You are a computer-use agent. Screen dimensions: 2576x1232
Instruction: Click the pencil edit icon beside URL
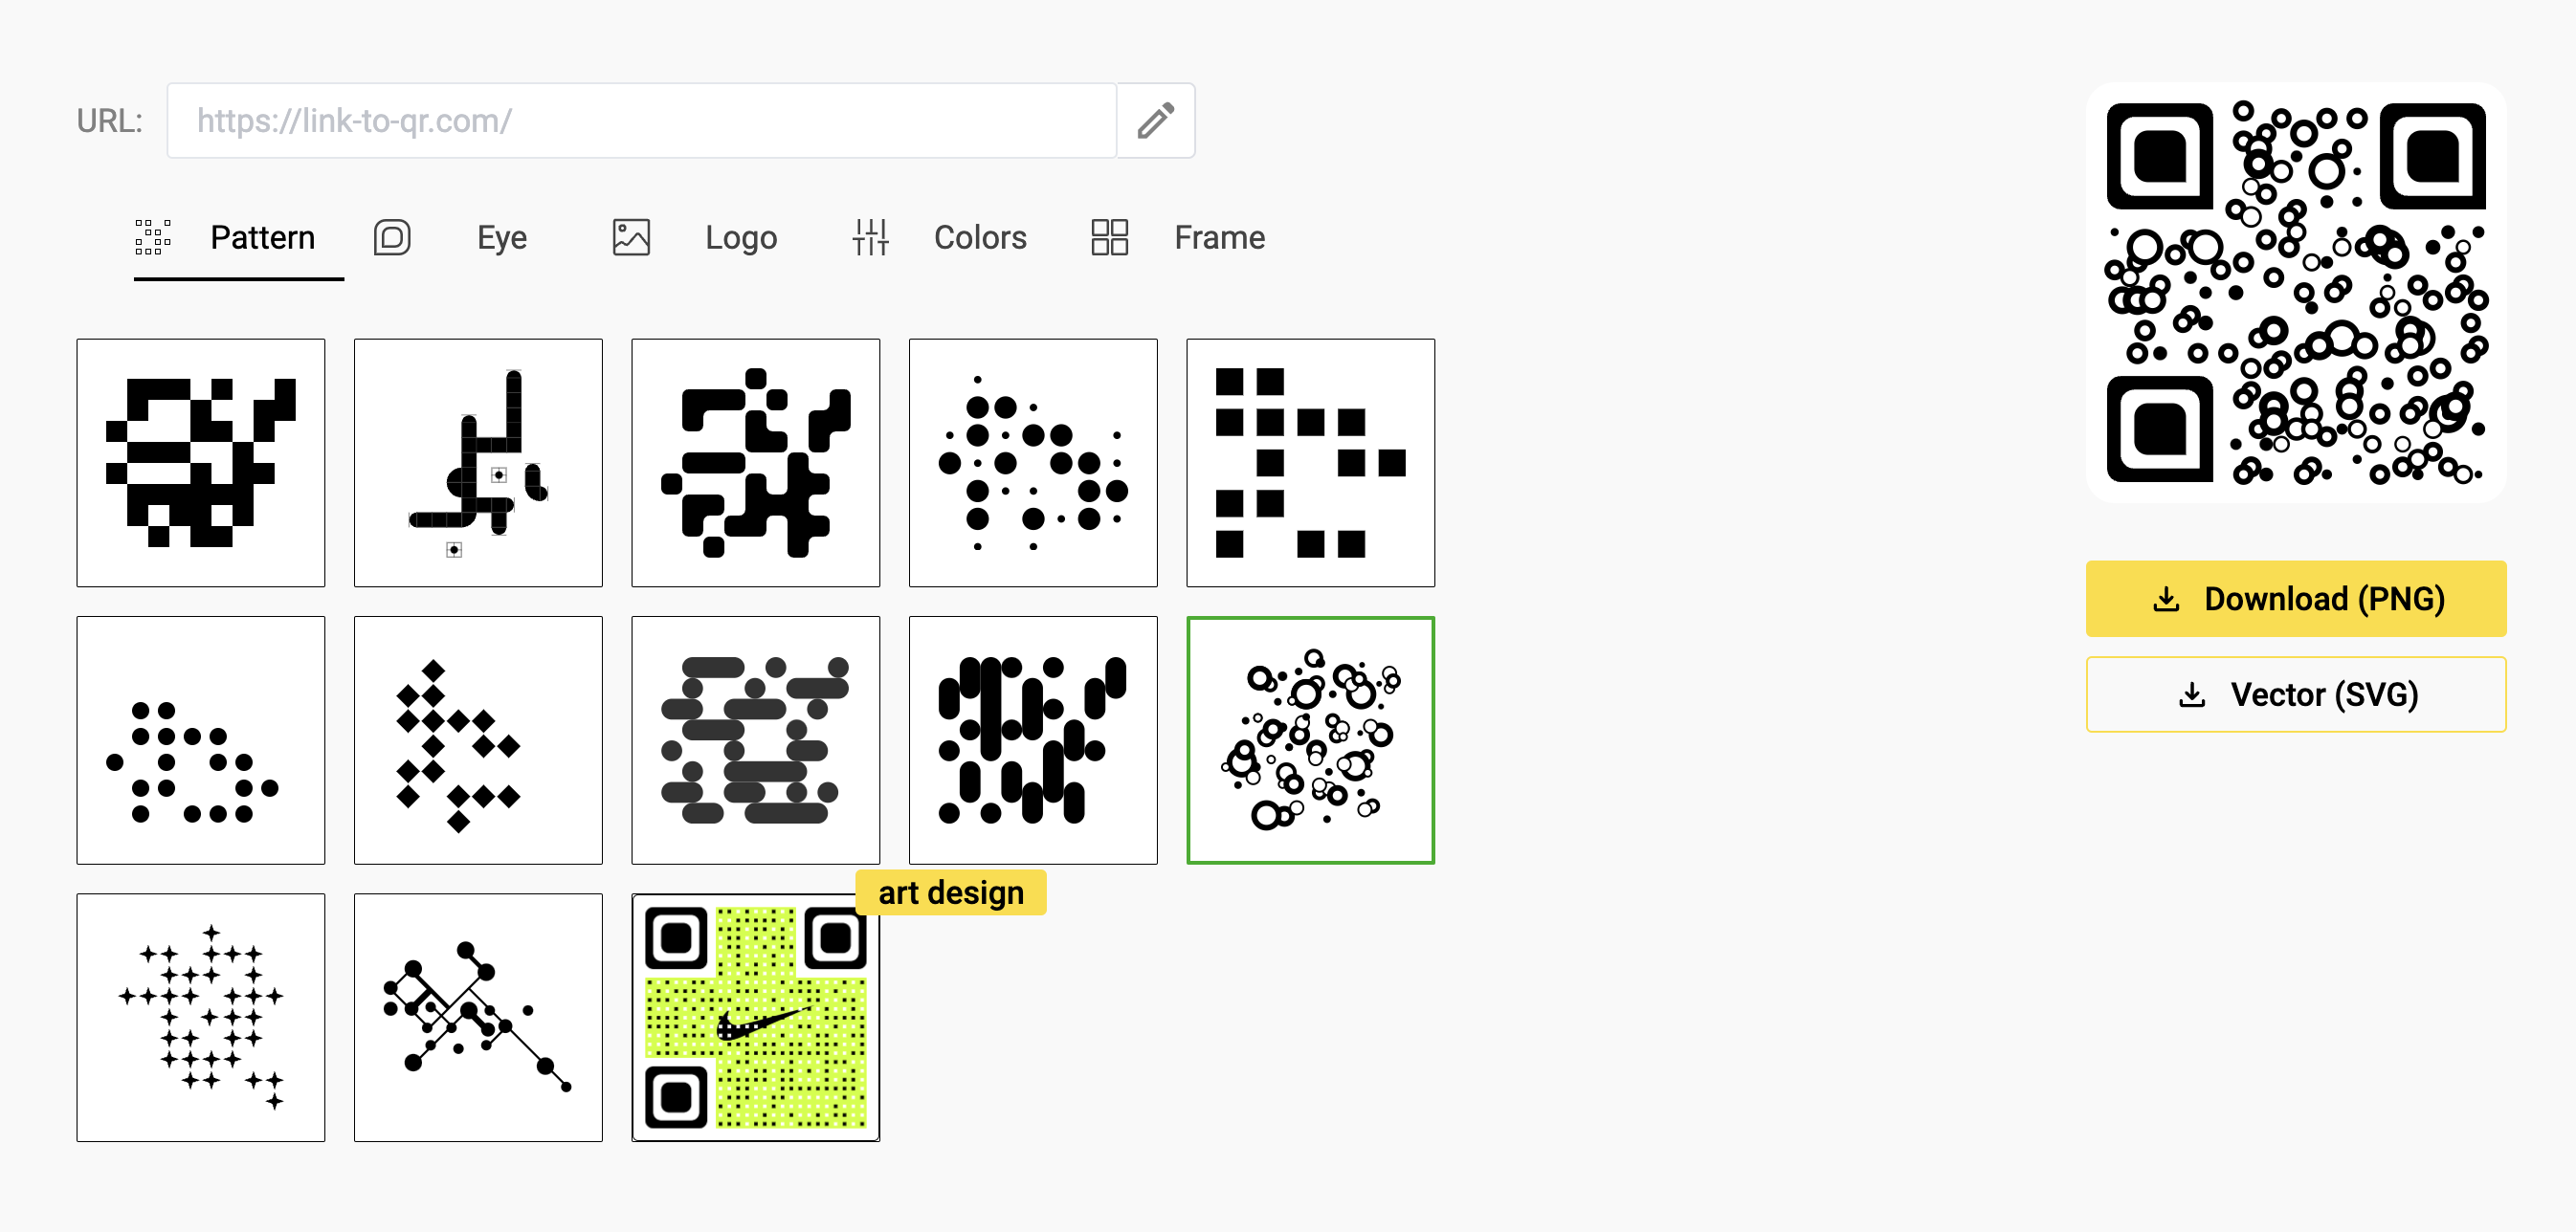pos(1155,121)
